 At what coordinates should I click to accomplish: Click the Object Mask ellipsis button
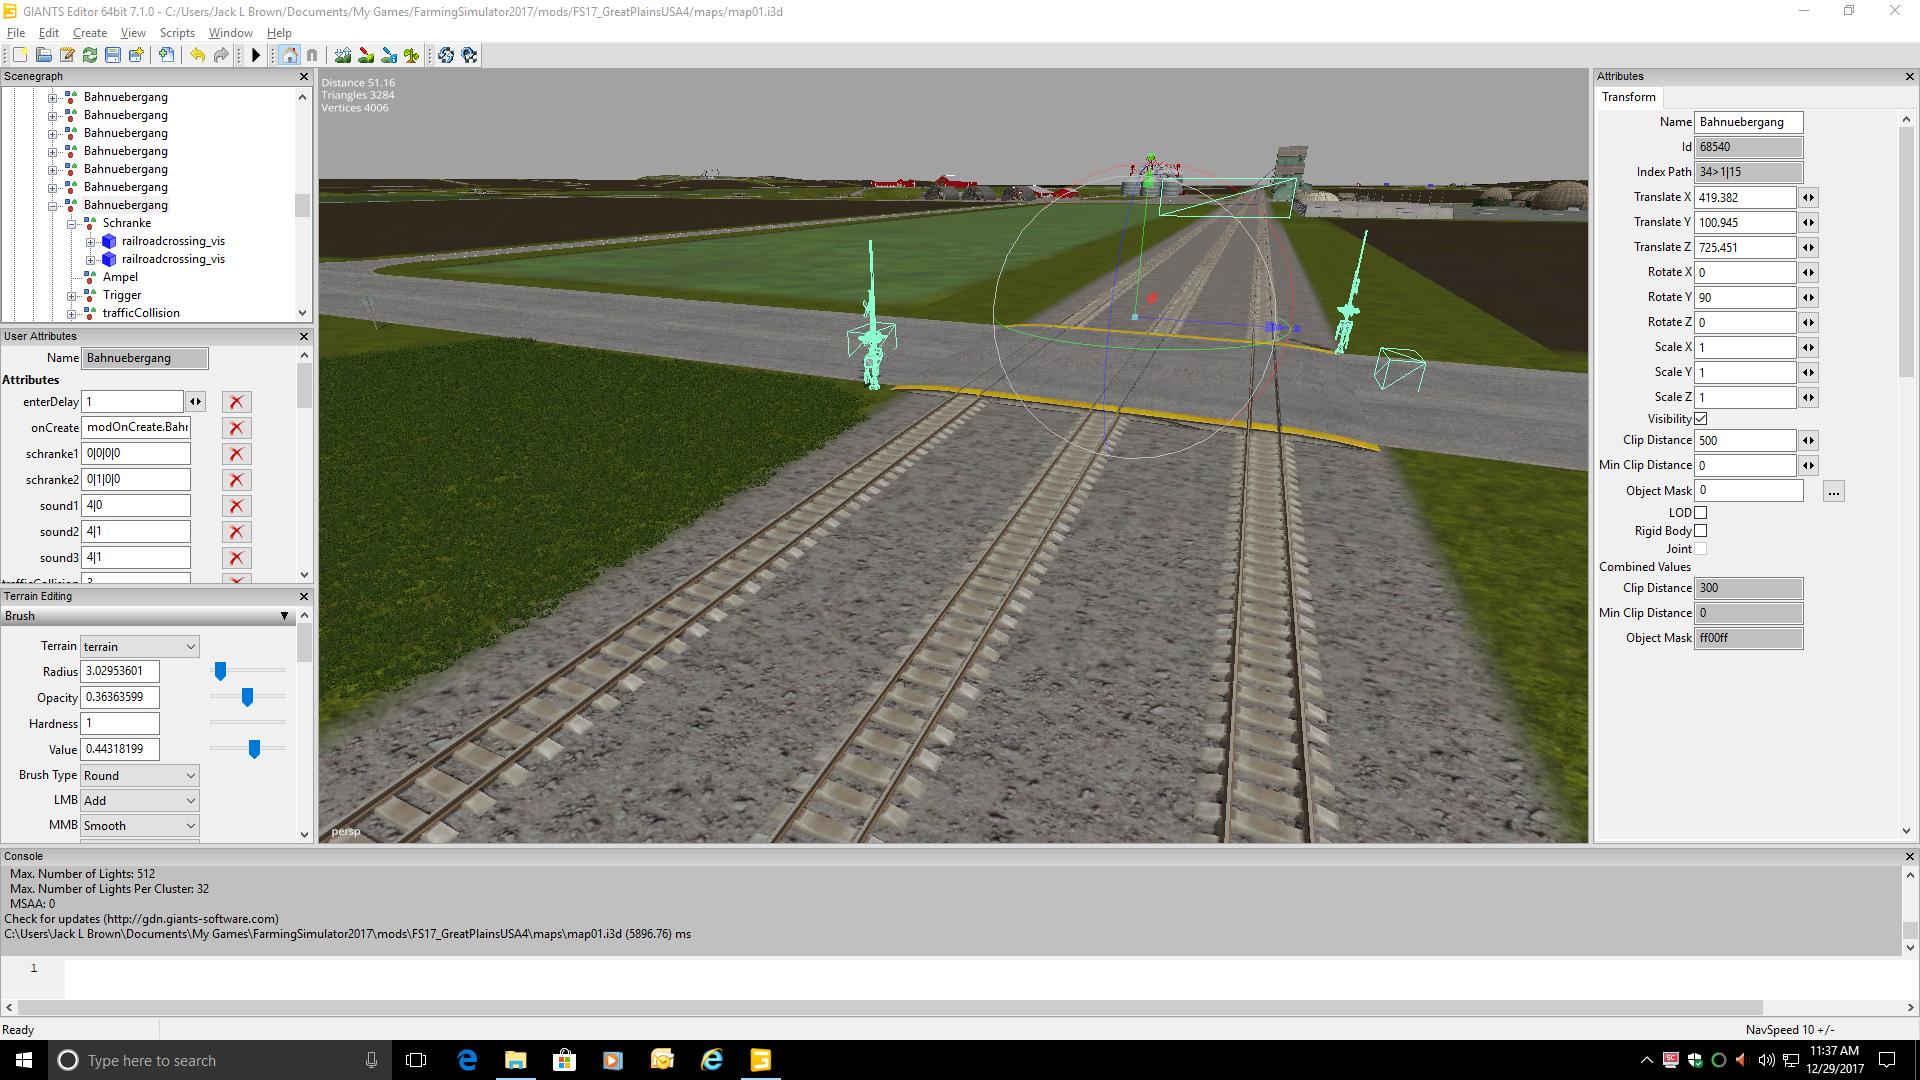(x=1833, y=491)
